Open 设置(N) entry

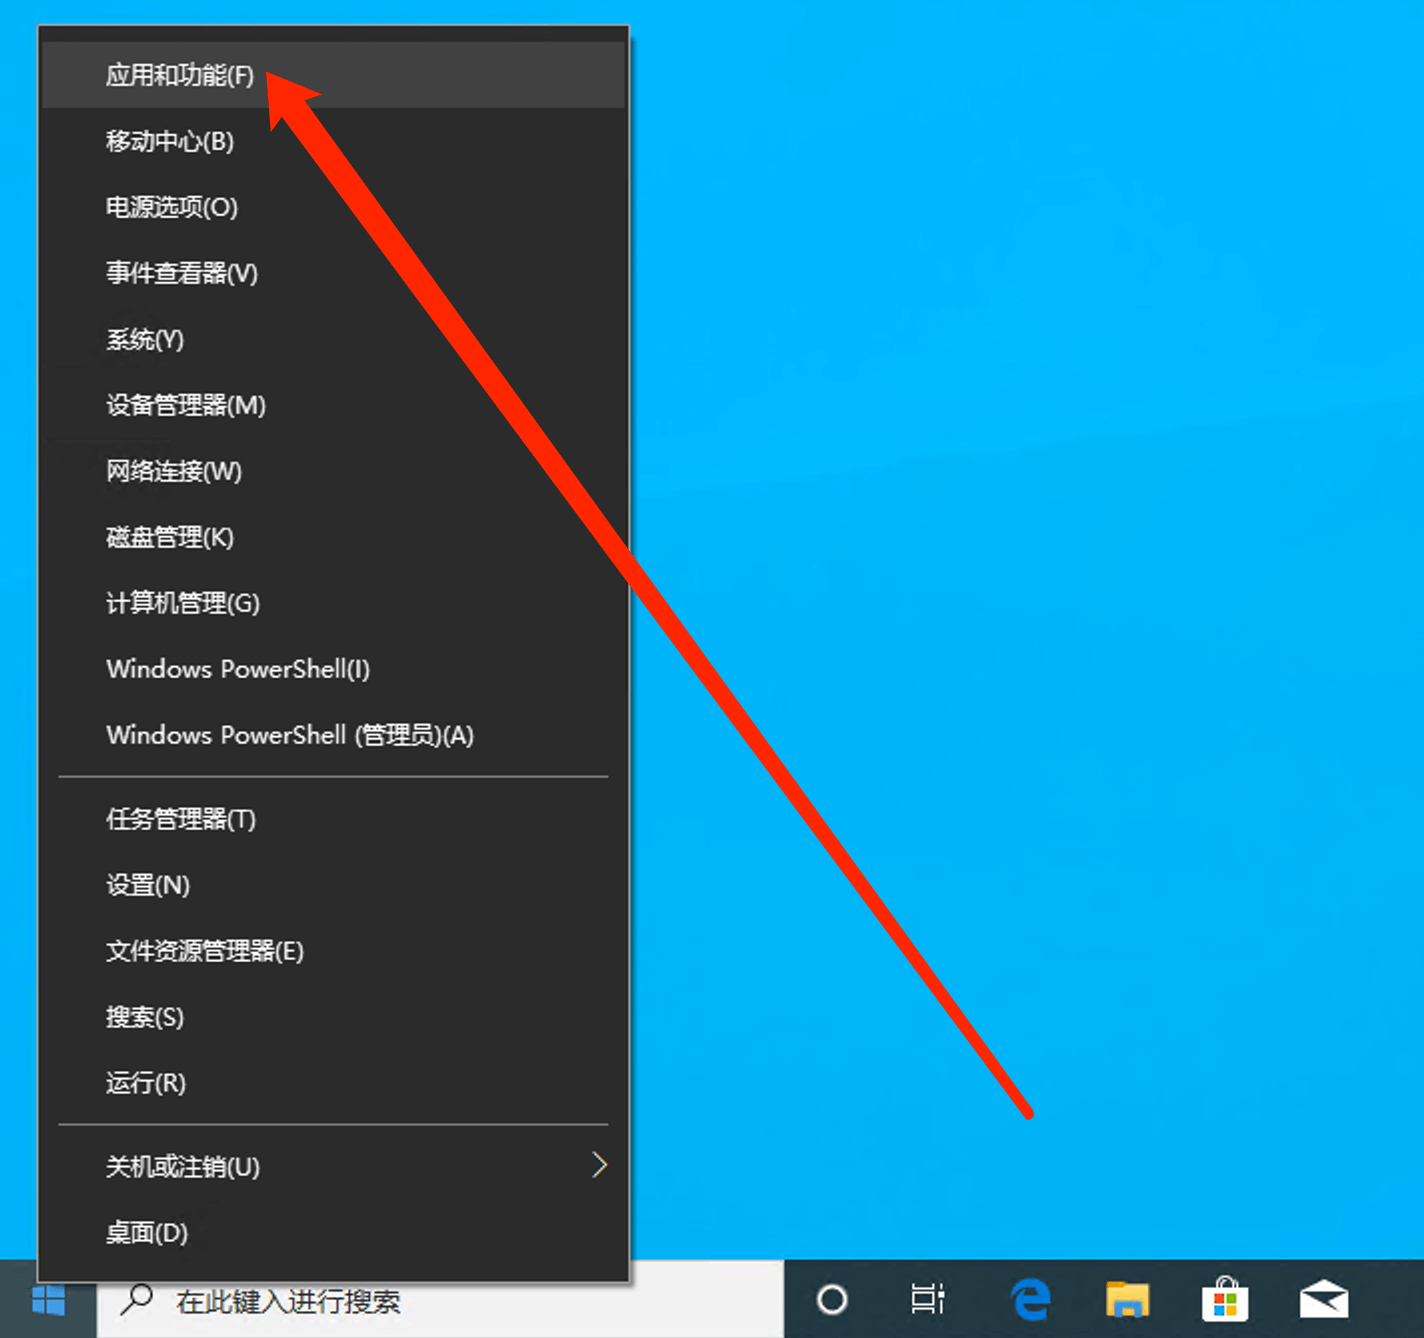(x=333, y=885)
